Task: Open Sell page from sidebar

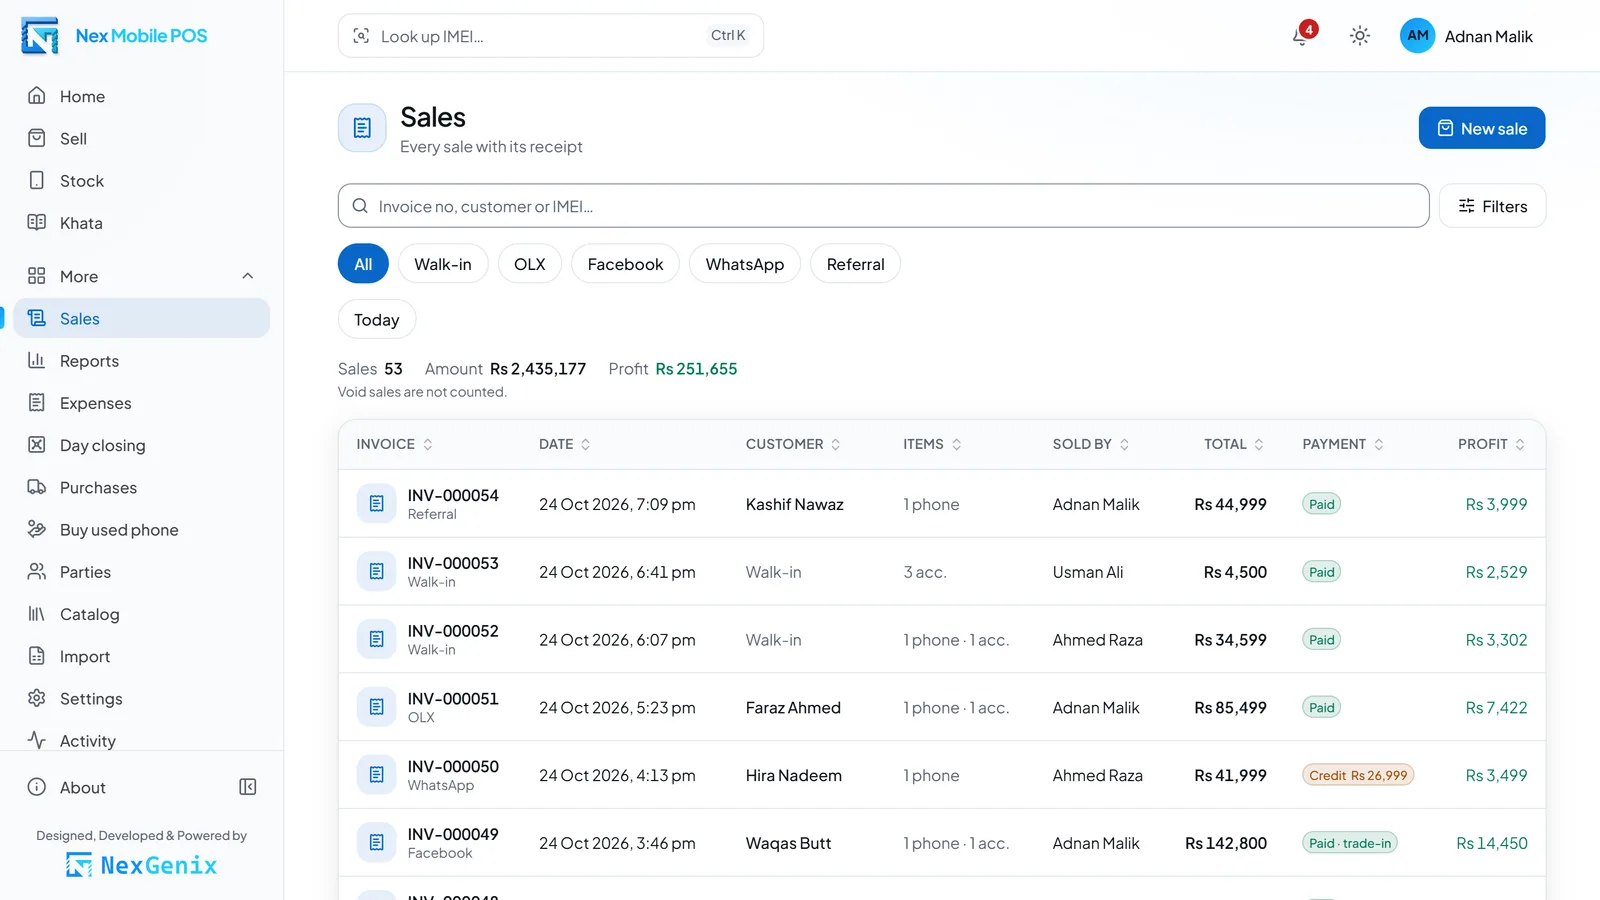Action: (142, 138)
